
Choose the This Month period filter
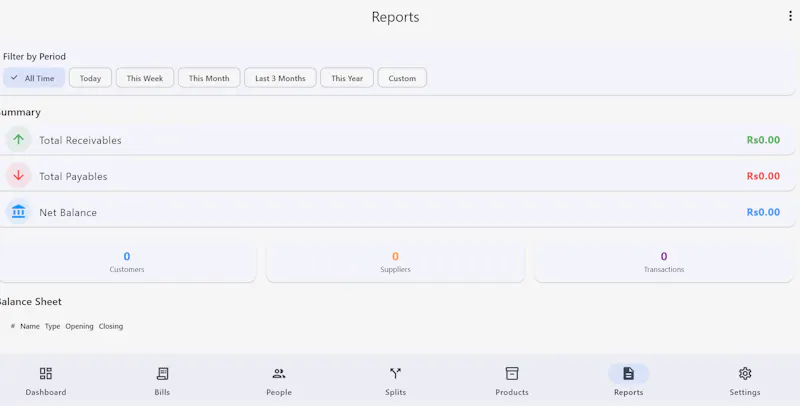209,78
